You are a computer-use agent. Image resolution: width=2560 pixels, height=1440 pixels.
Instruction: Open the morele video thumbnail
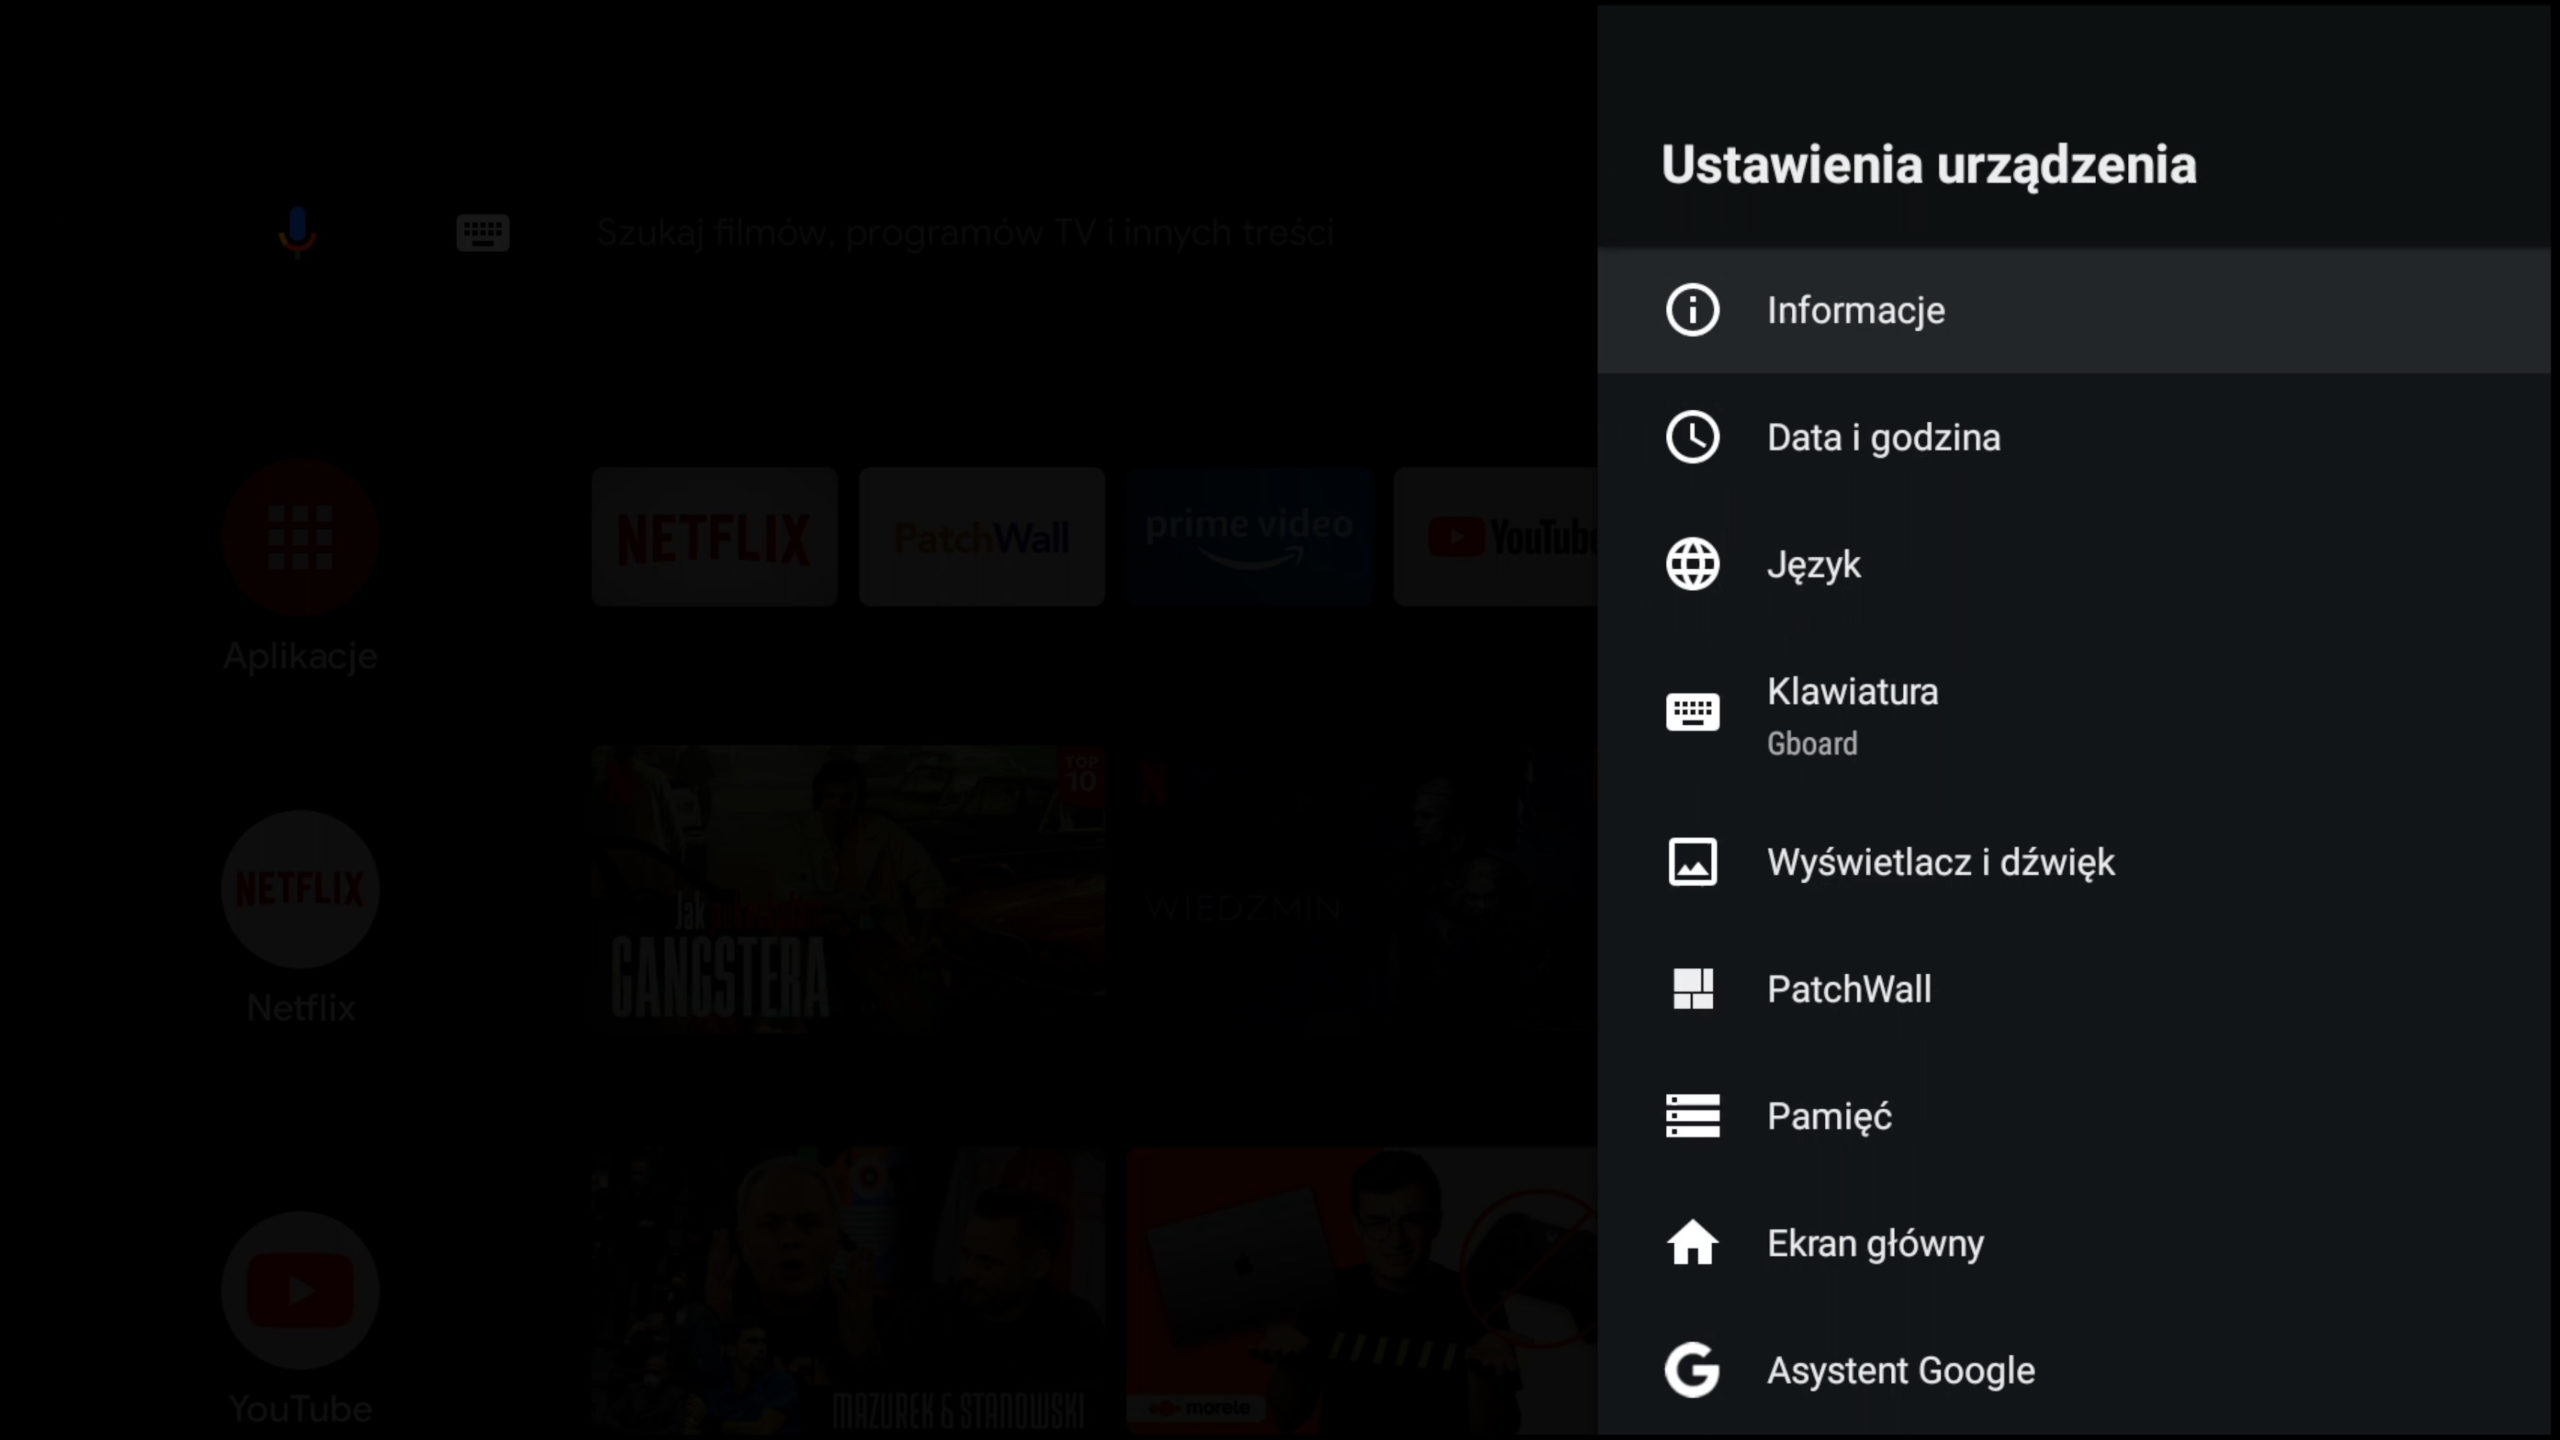(1362, 1291)
